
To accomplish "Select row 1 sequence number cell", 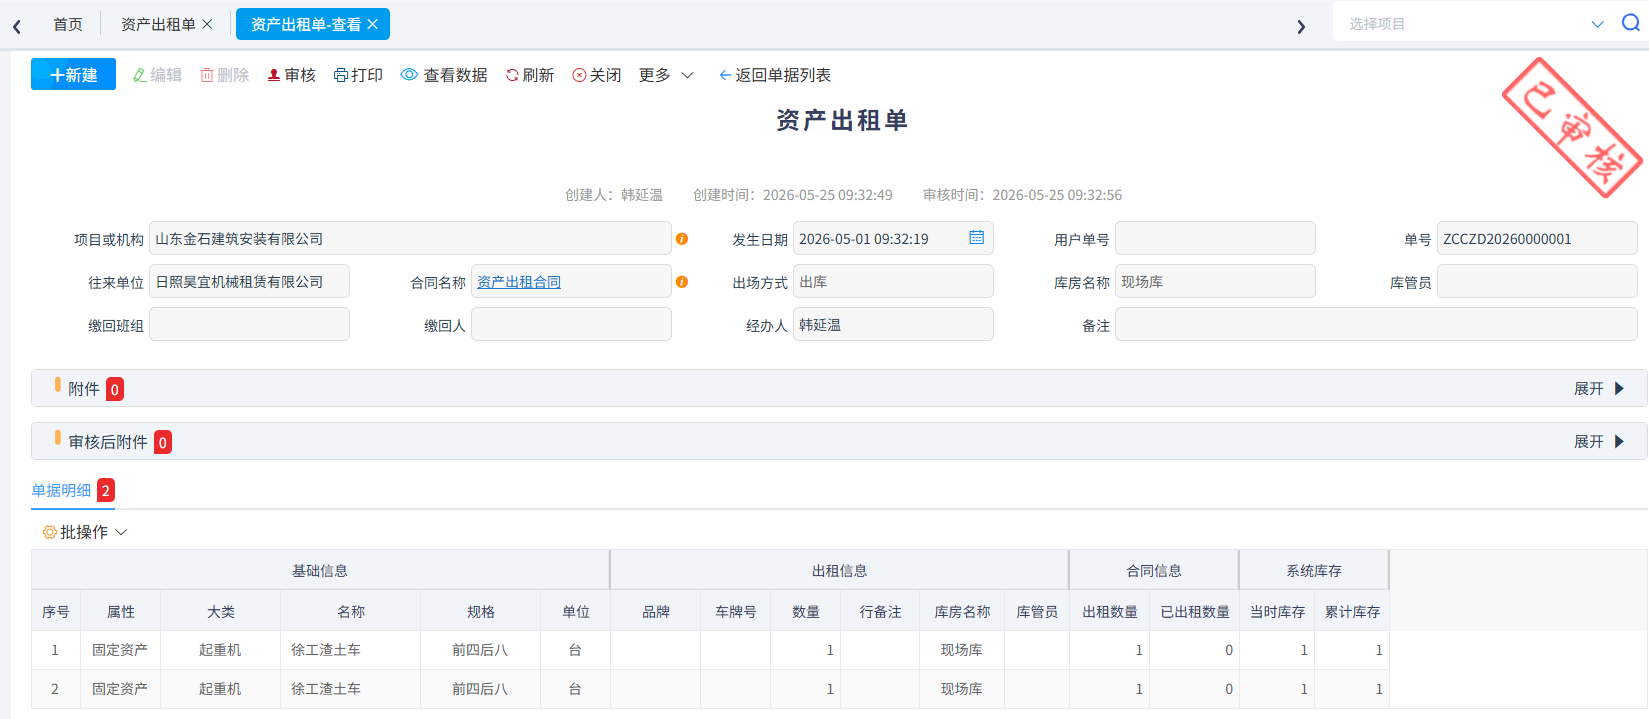I will [55, 650].
